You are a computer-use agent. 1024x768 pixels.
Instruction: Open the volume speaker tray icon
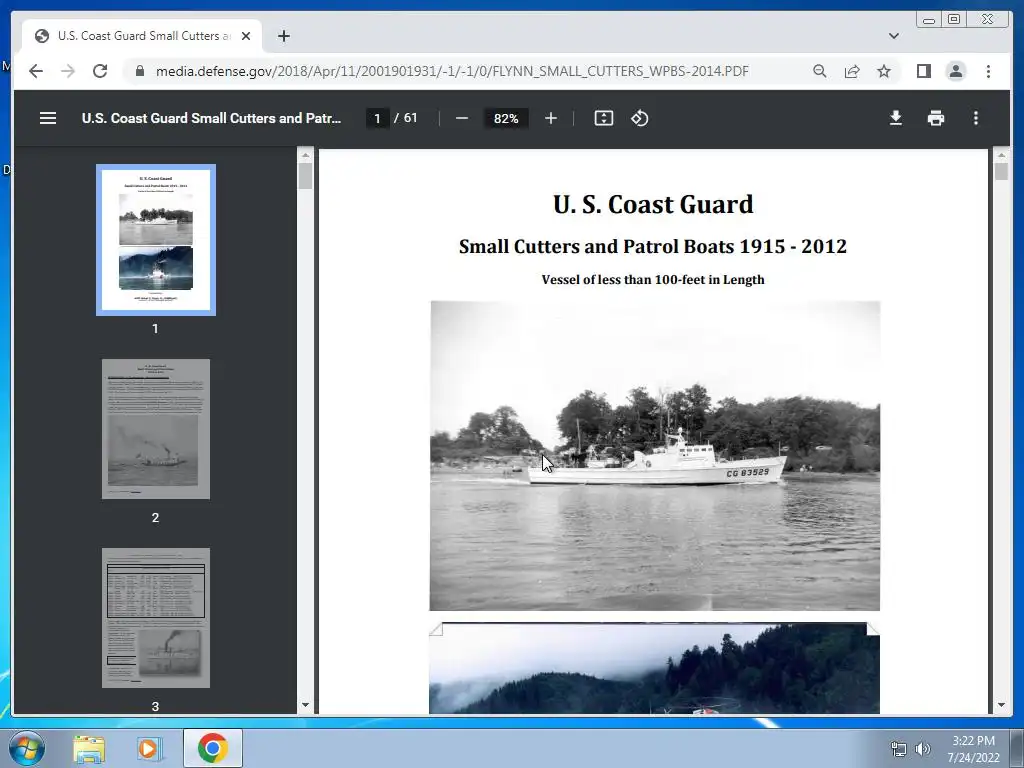click(922, 749)
